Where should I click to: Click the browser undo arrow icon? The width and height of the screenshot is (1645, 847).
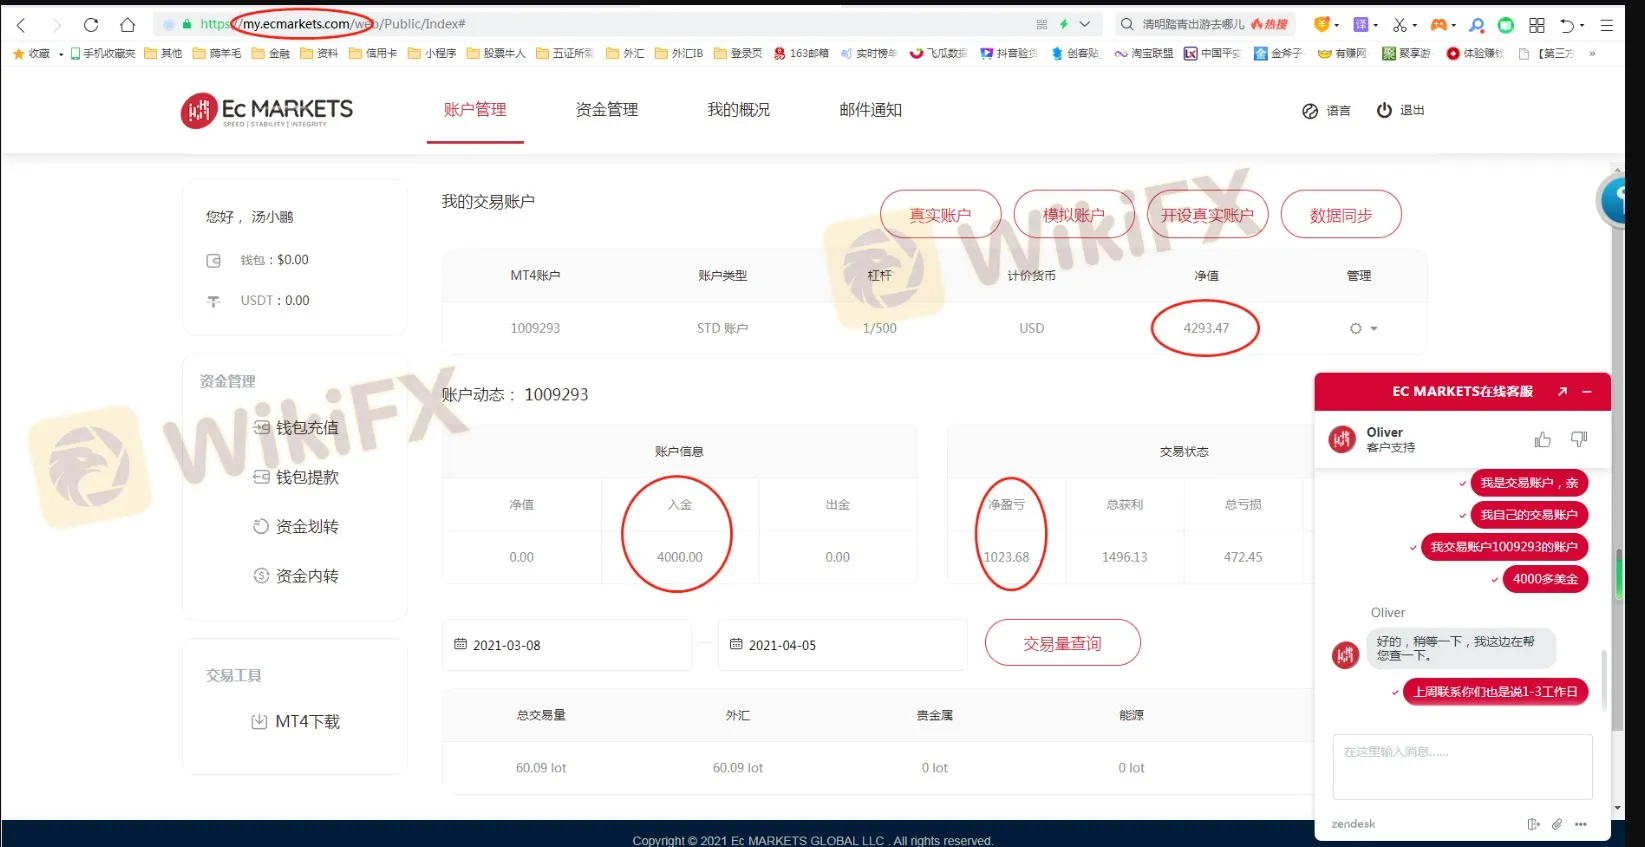pos(1567,25)
